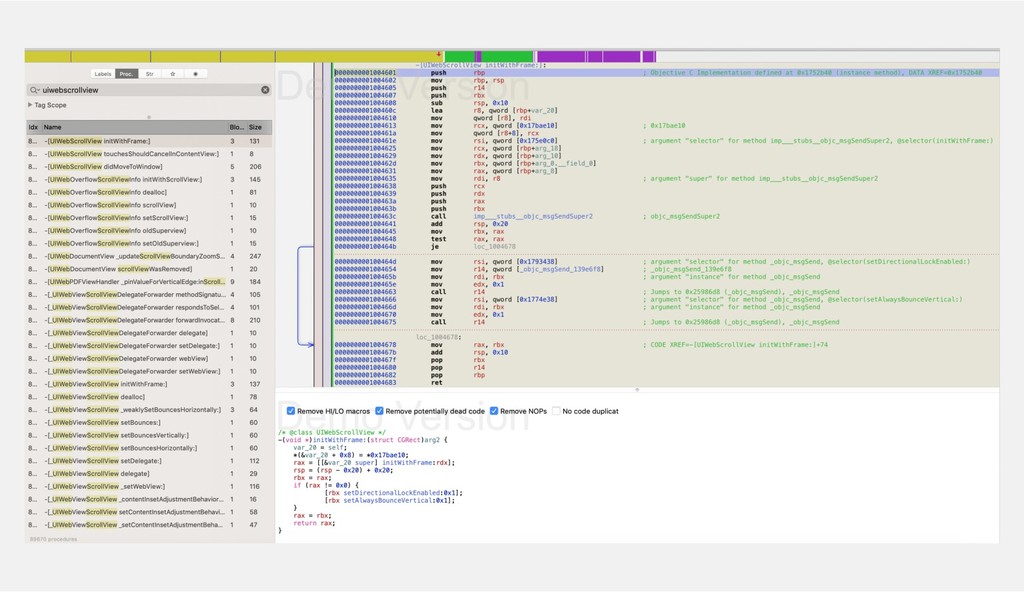Select -[UIWebScrollView initWithFrame:] procedure row
This screenshot has height=592, width=1024.
149,141
